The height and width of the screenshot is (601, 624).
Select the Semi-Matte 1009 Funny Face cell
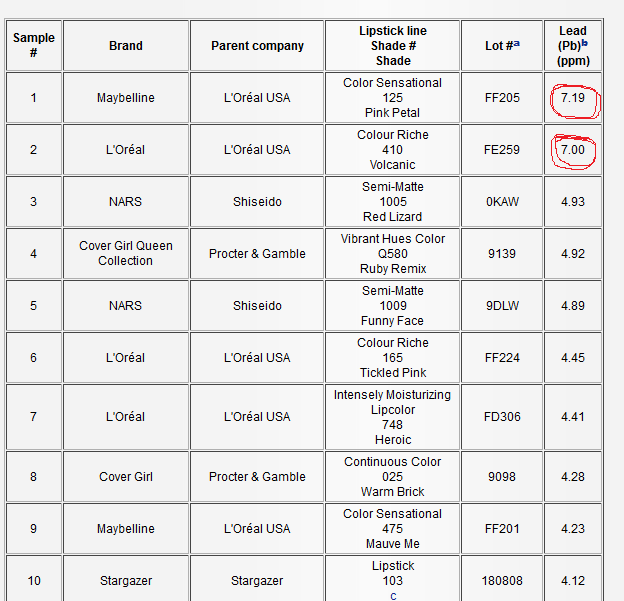pos(393,306)
